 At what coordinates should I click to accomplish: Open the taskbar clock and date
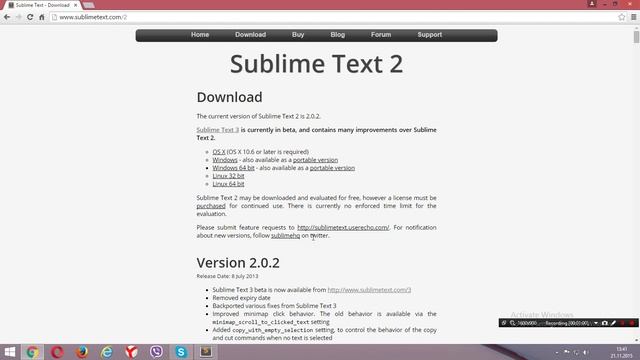(x=622, y=352)
